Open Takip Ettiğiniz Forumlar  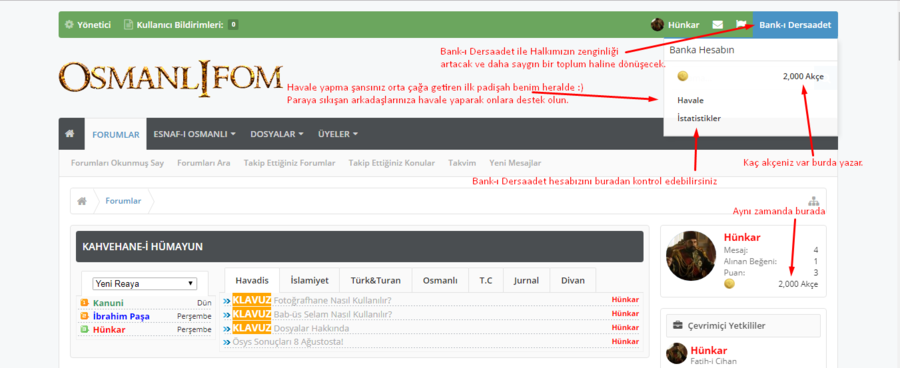[x=289, y=163]
